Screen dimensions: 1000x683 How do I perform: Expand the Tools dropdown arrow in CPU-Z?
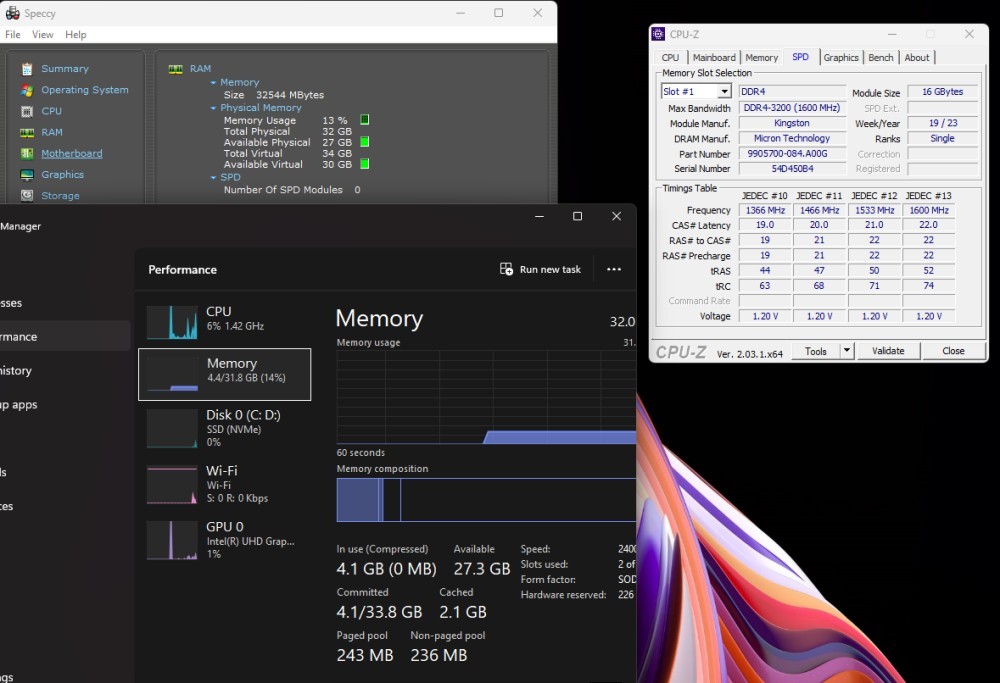pos(846,351)
